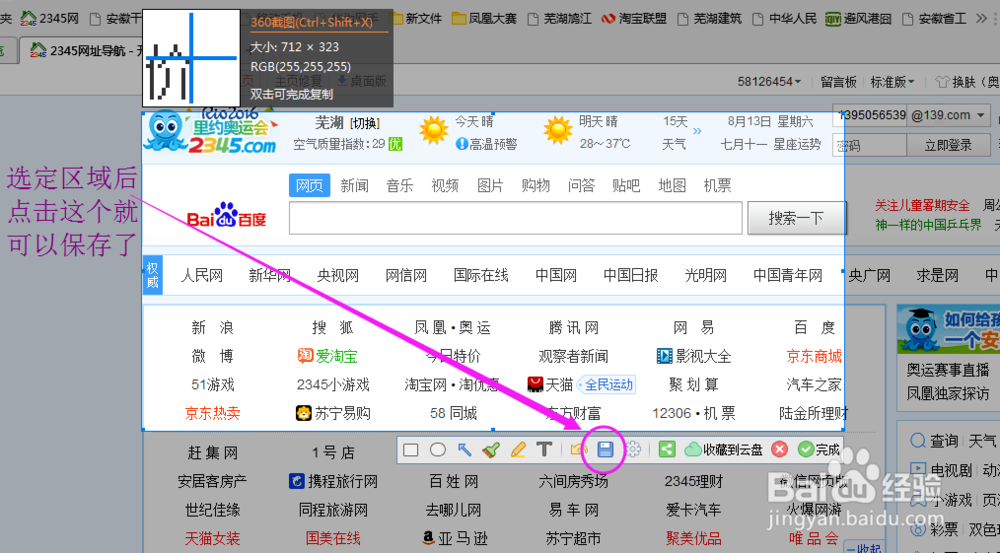1000x553 pixels.
Task: Open the 京东商城 link
Action: (814, 356)
